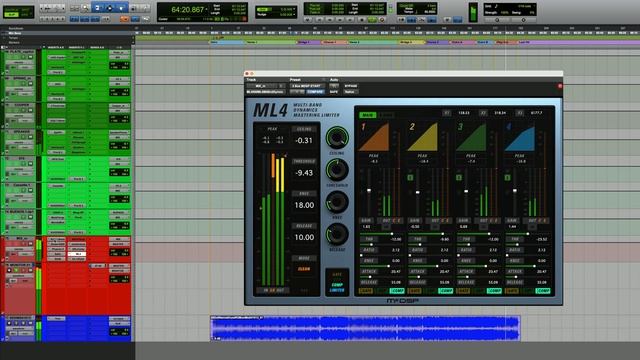The height and width of the screenshot is (360, 640).
Task: Open the ML4000 plug-in selector below Track
Action: click(x=265, y=92)
